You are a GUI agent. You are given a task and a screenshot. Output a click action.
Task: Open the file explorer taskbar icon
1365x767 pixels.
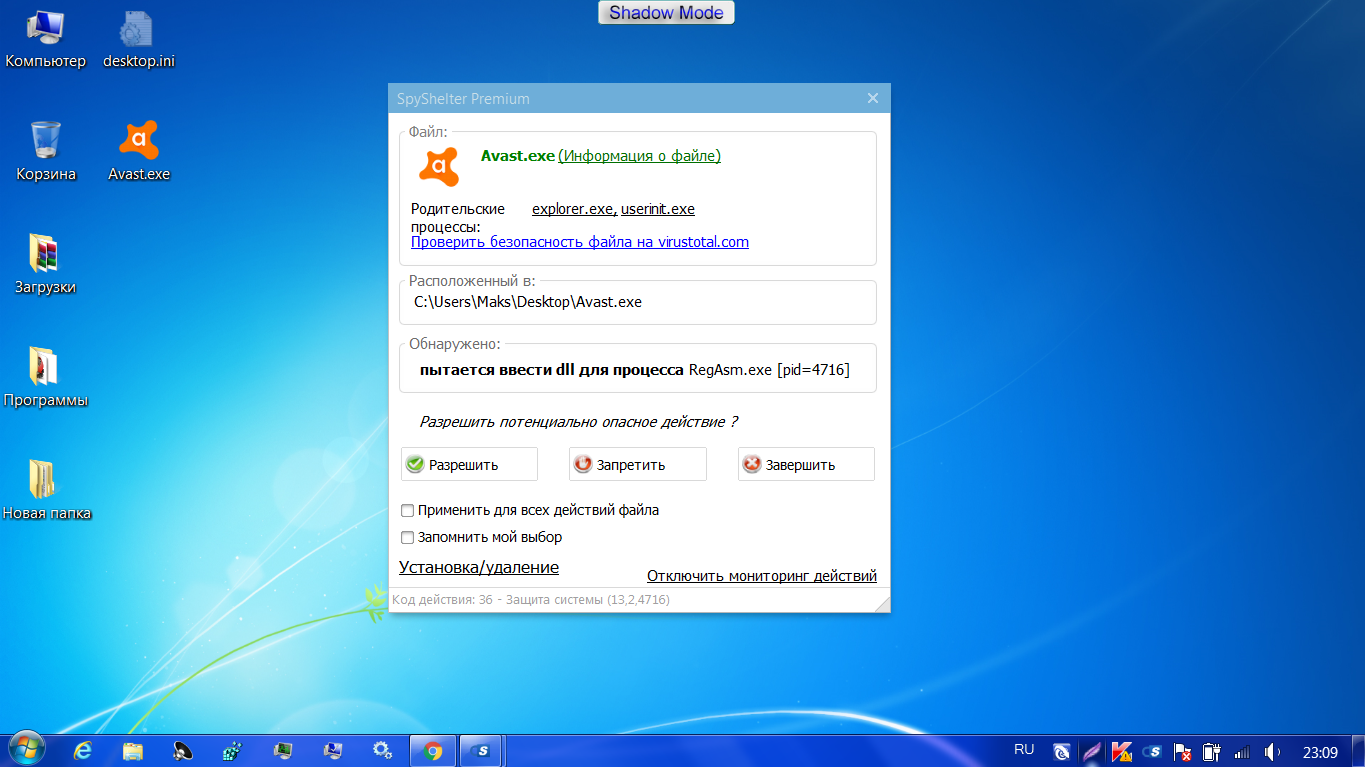coord(133,750)
